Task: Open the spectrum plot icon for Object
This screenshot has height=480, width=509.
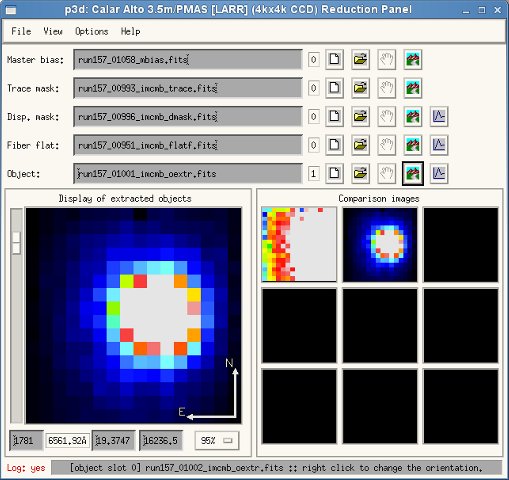Action: click(x=439, y=174)
